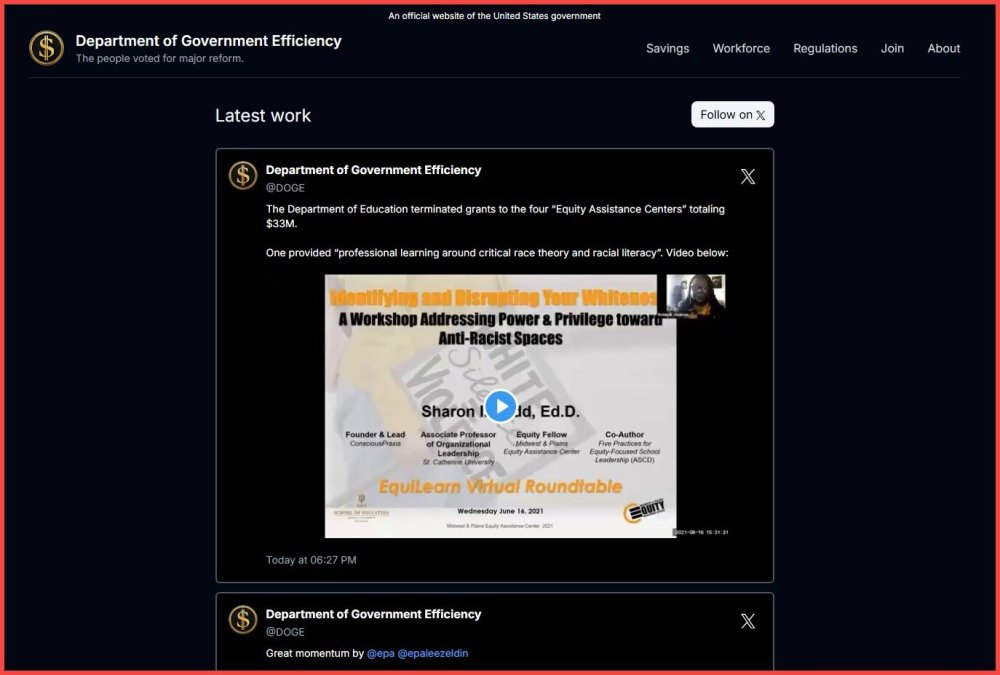Open the Savings page from the navigation

coord(667,48)
